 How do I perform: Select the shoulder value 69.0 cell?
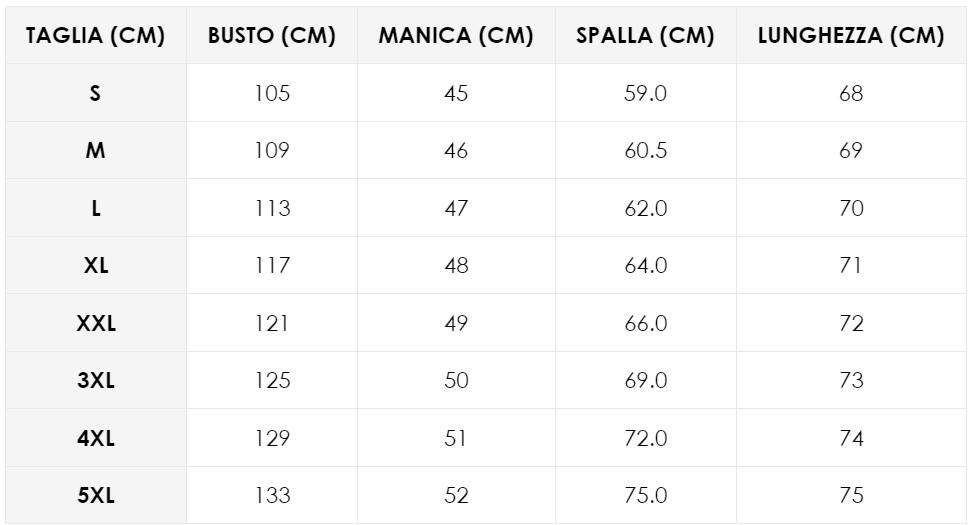click(x=645, y=380)
